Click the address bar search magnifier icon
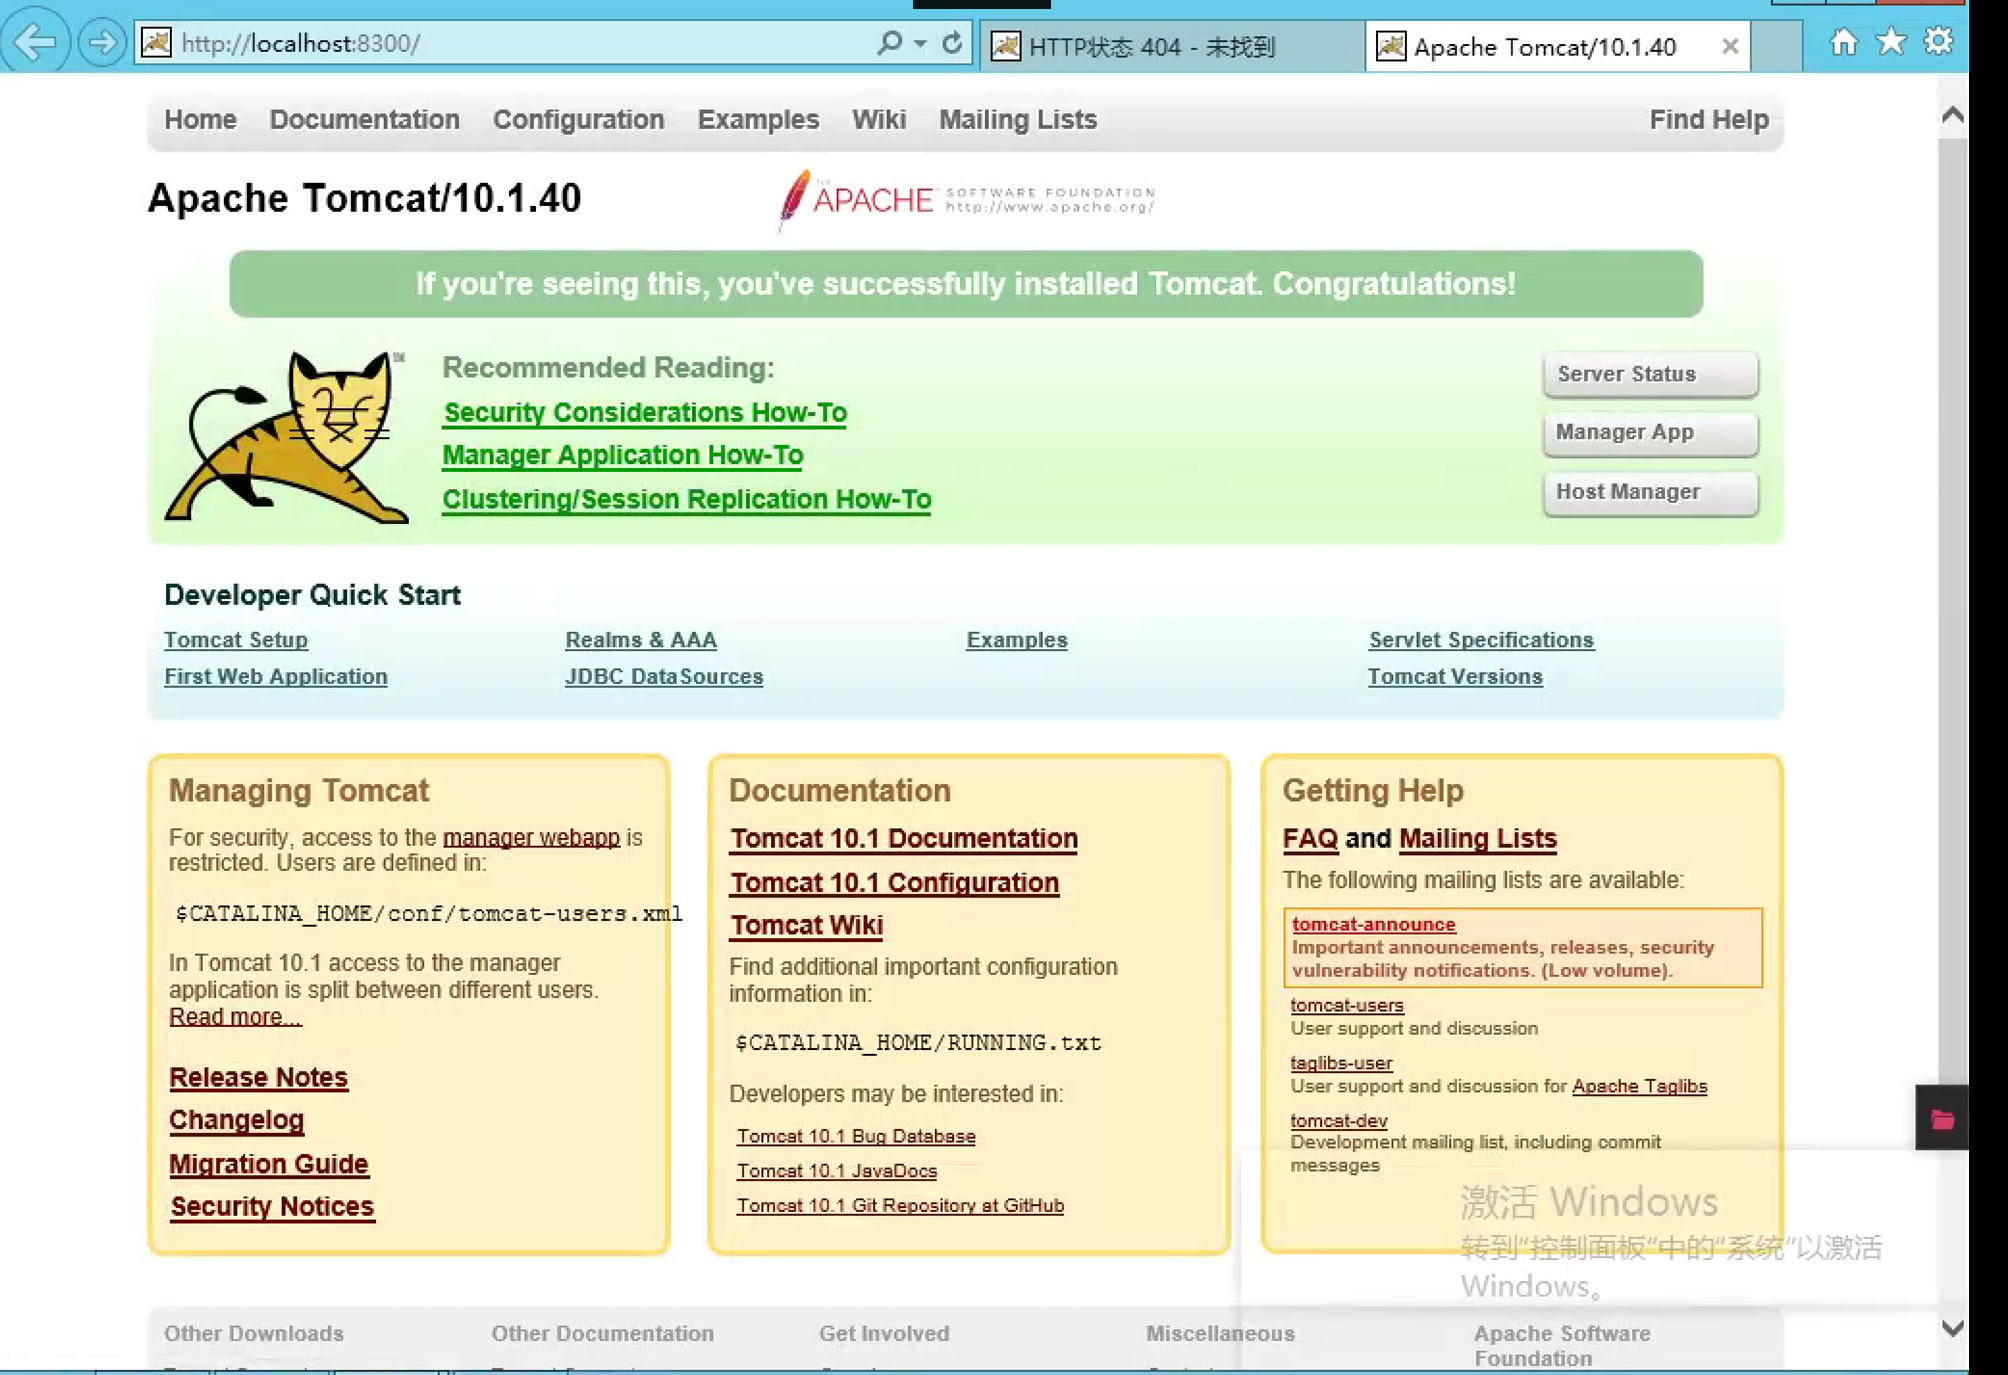2008x1375 pixels. pyautogui.click(x=888, y=43)
